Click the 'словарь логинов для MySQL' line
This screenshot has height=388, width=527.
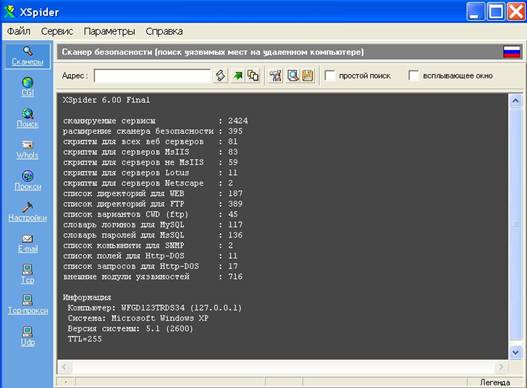click(x=153, y=225)
